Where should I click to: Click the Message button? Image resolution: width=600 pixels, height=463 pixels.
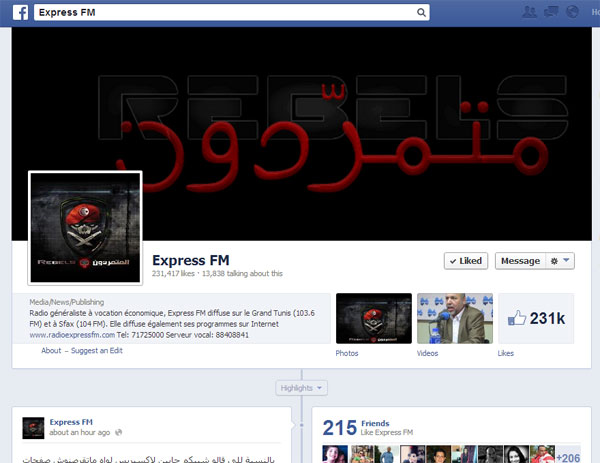(520, 261)
